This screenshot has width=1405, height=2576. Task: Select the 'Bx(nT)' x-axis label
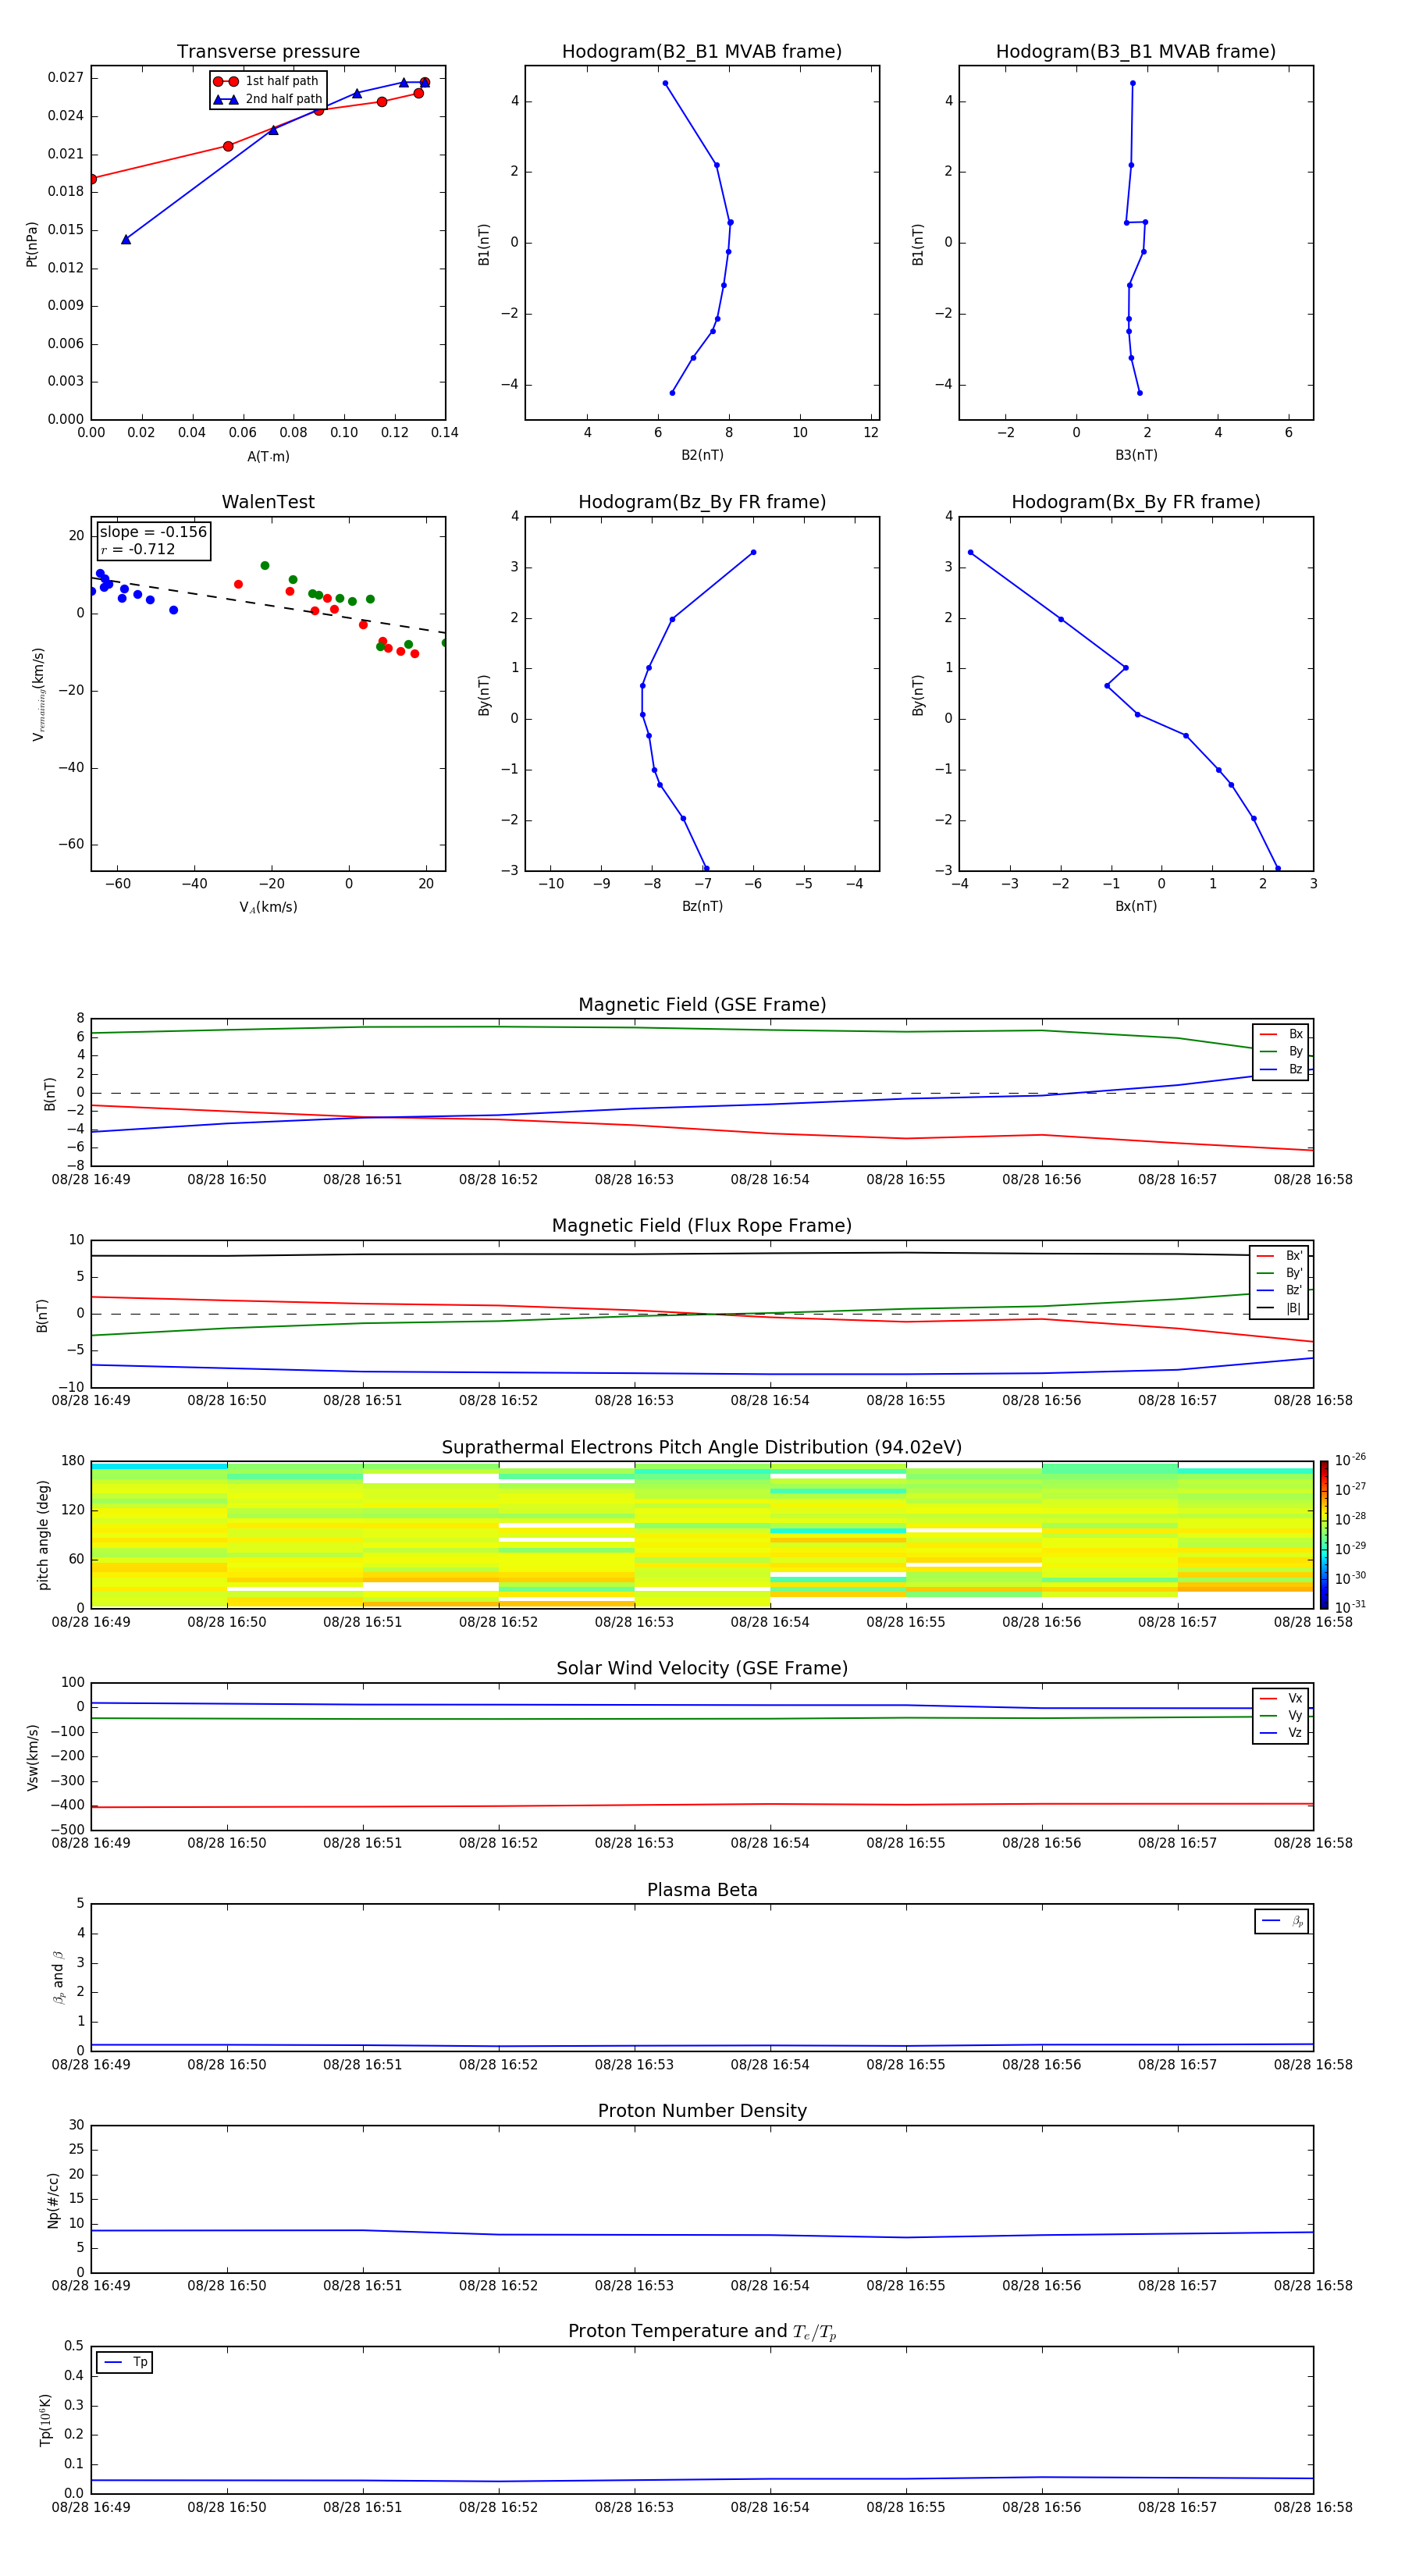pos(1136,906)
